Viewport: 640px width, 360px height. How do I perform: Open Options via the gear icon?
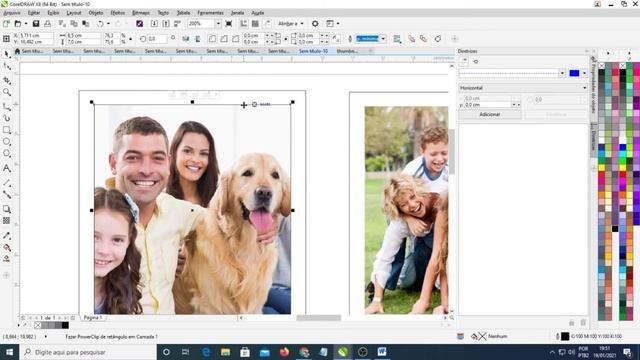tap(315, 24)
